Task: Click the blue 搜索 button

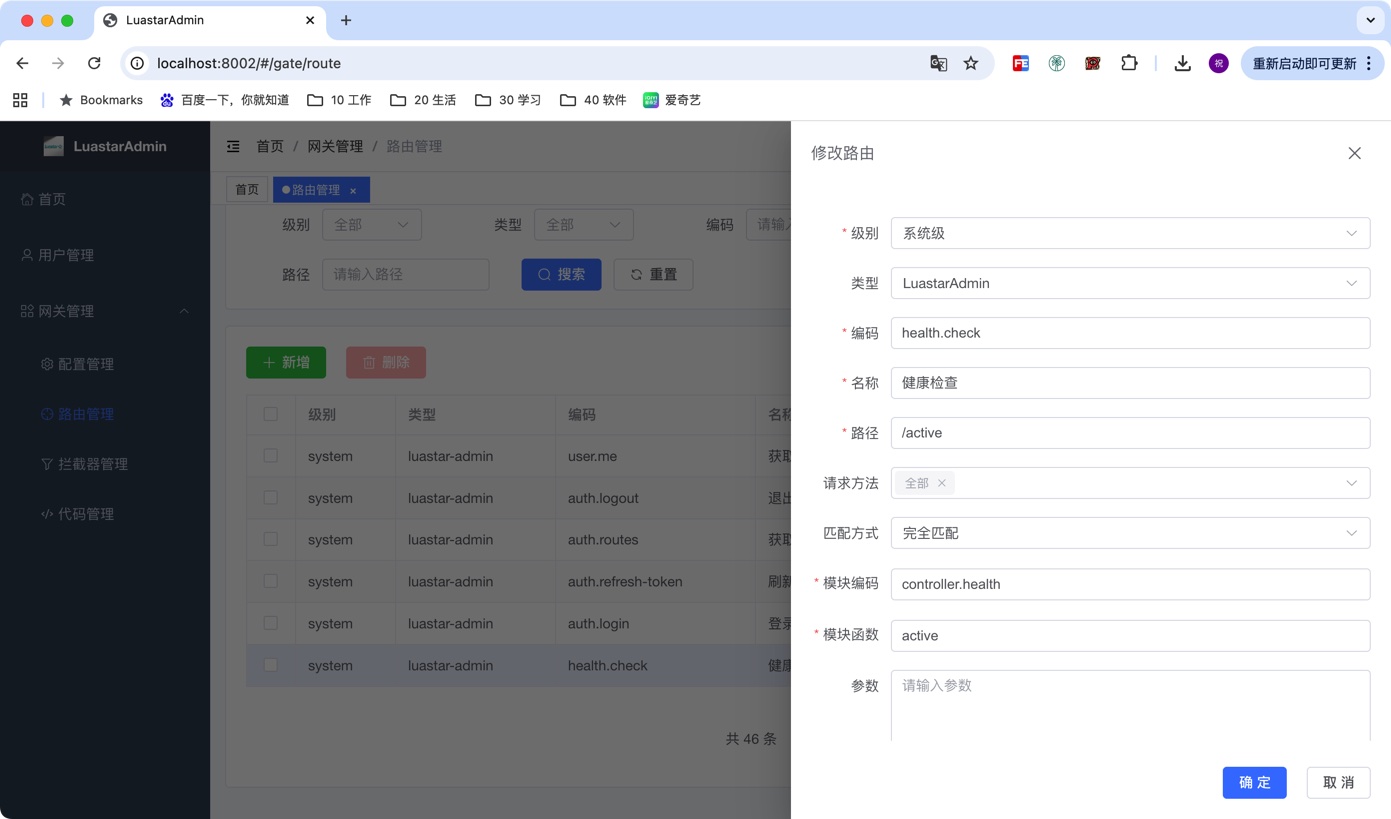Action: pyautogui.click(x=561, y=274)
